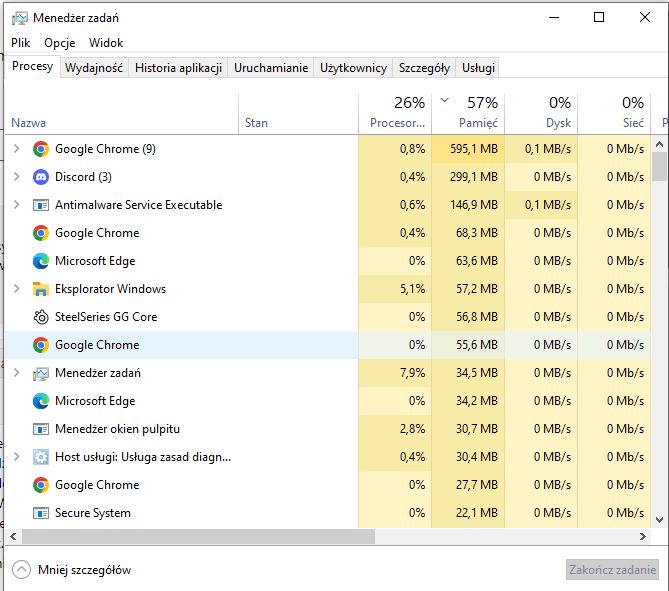Click the Zakończ zadanie button
The width and height of the screenshot is (669, 591).
(612, 570)
